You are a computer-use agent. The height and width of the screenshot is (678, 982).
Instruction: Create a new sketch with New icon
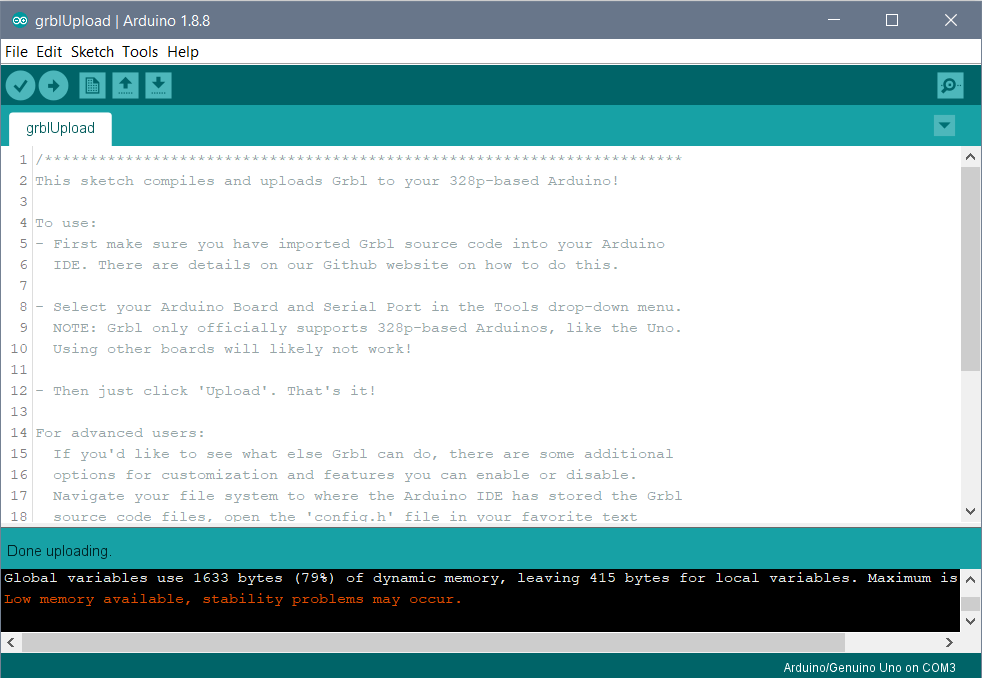[92, 85]
